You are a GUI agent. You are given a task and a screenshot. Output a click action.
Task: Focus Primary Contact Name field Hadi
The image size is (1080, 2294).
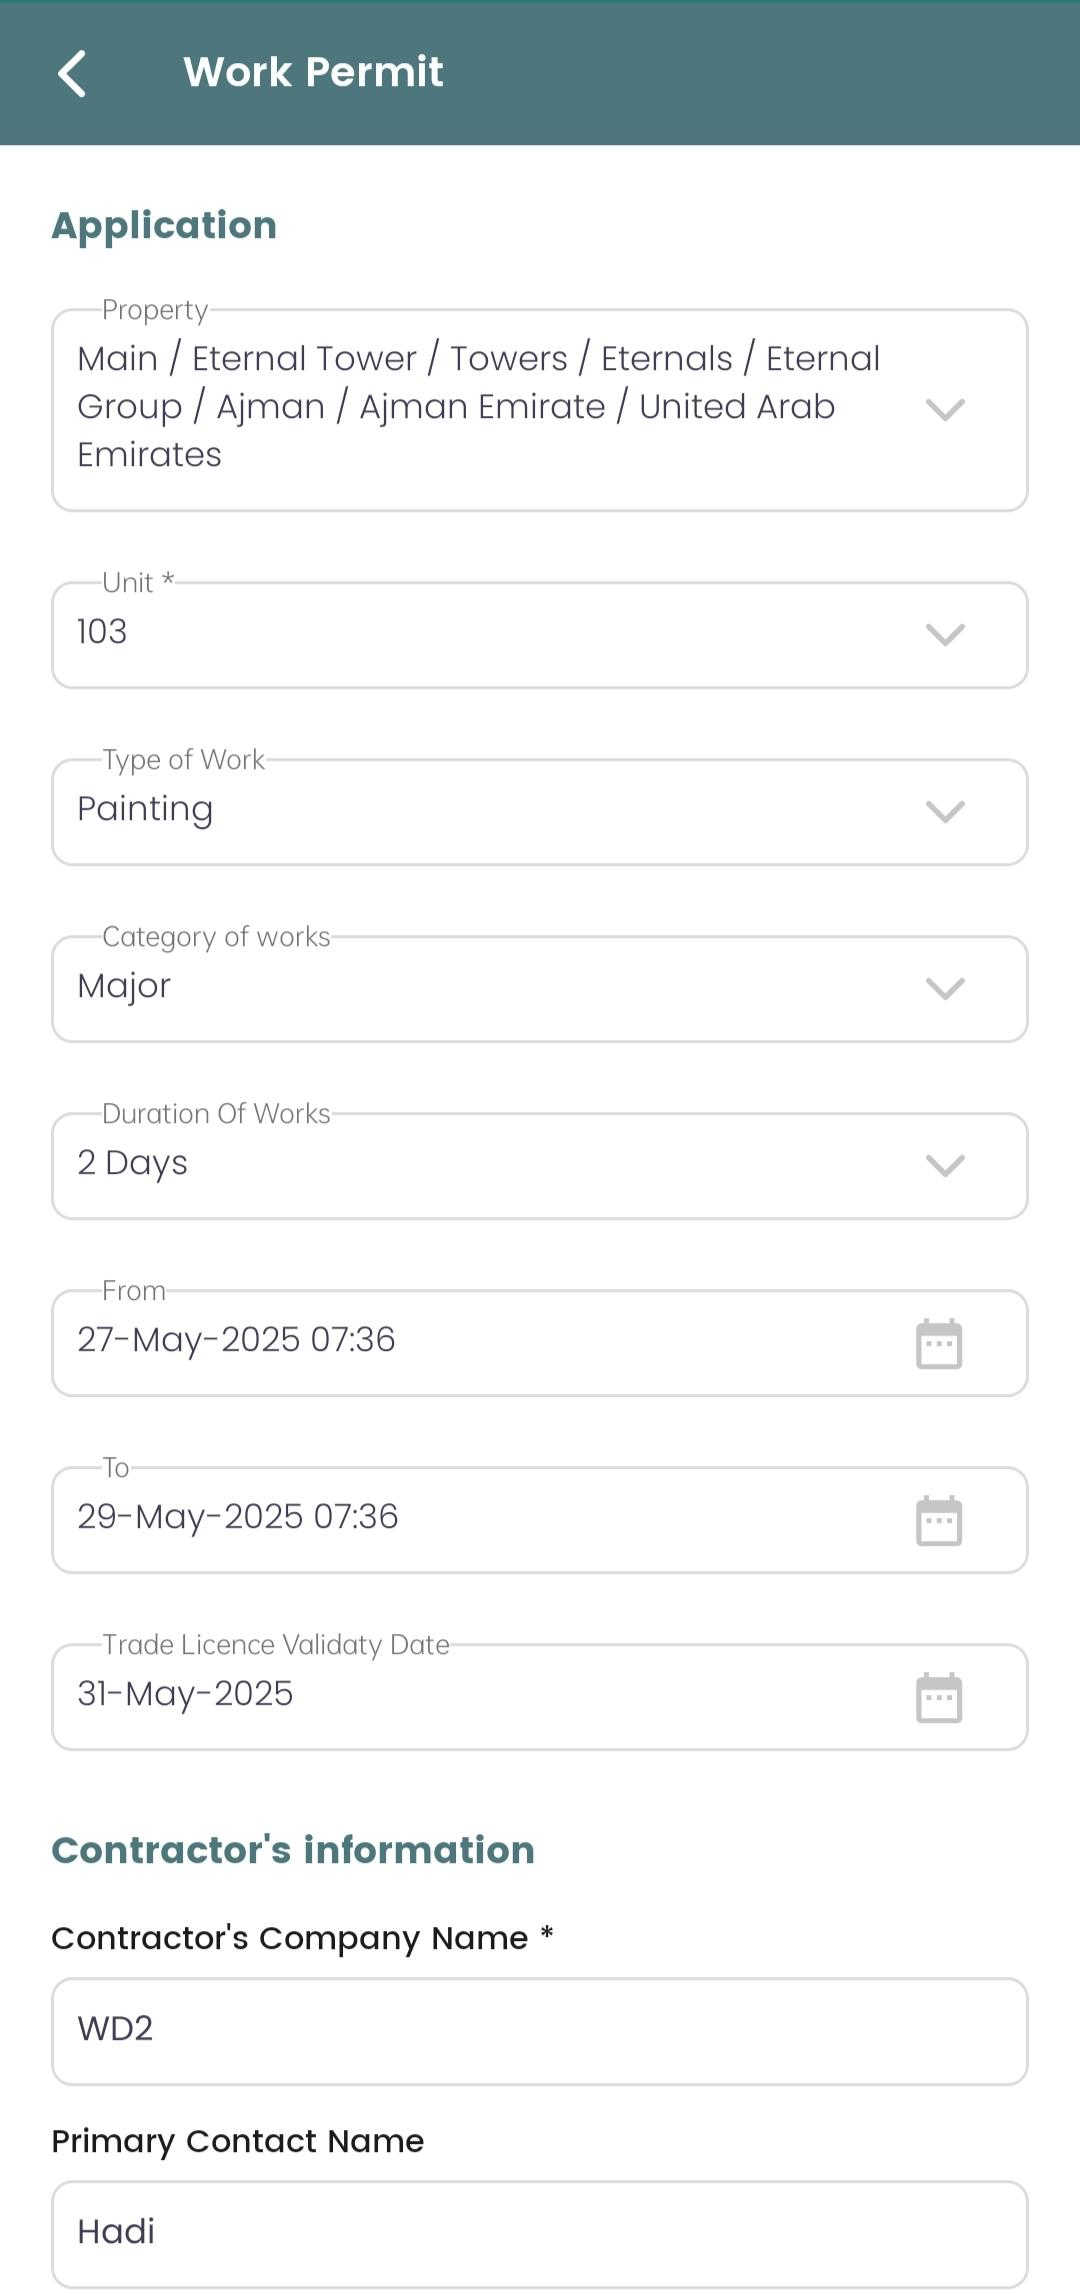[x=540, y=2234]
